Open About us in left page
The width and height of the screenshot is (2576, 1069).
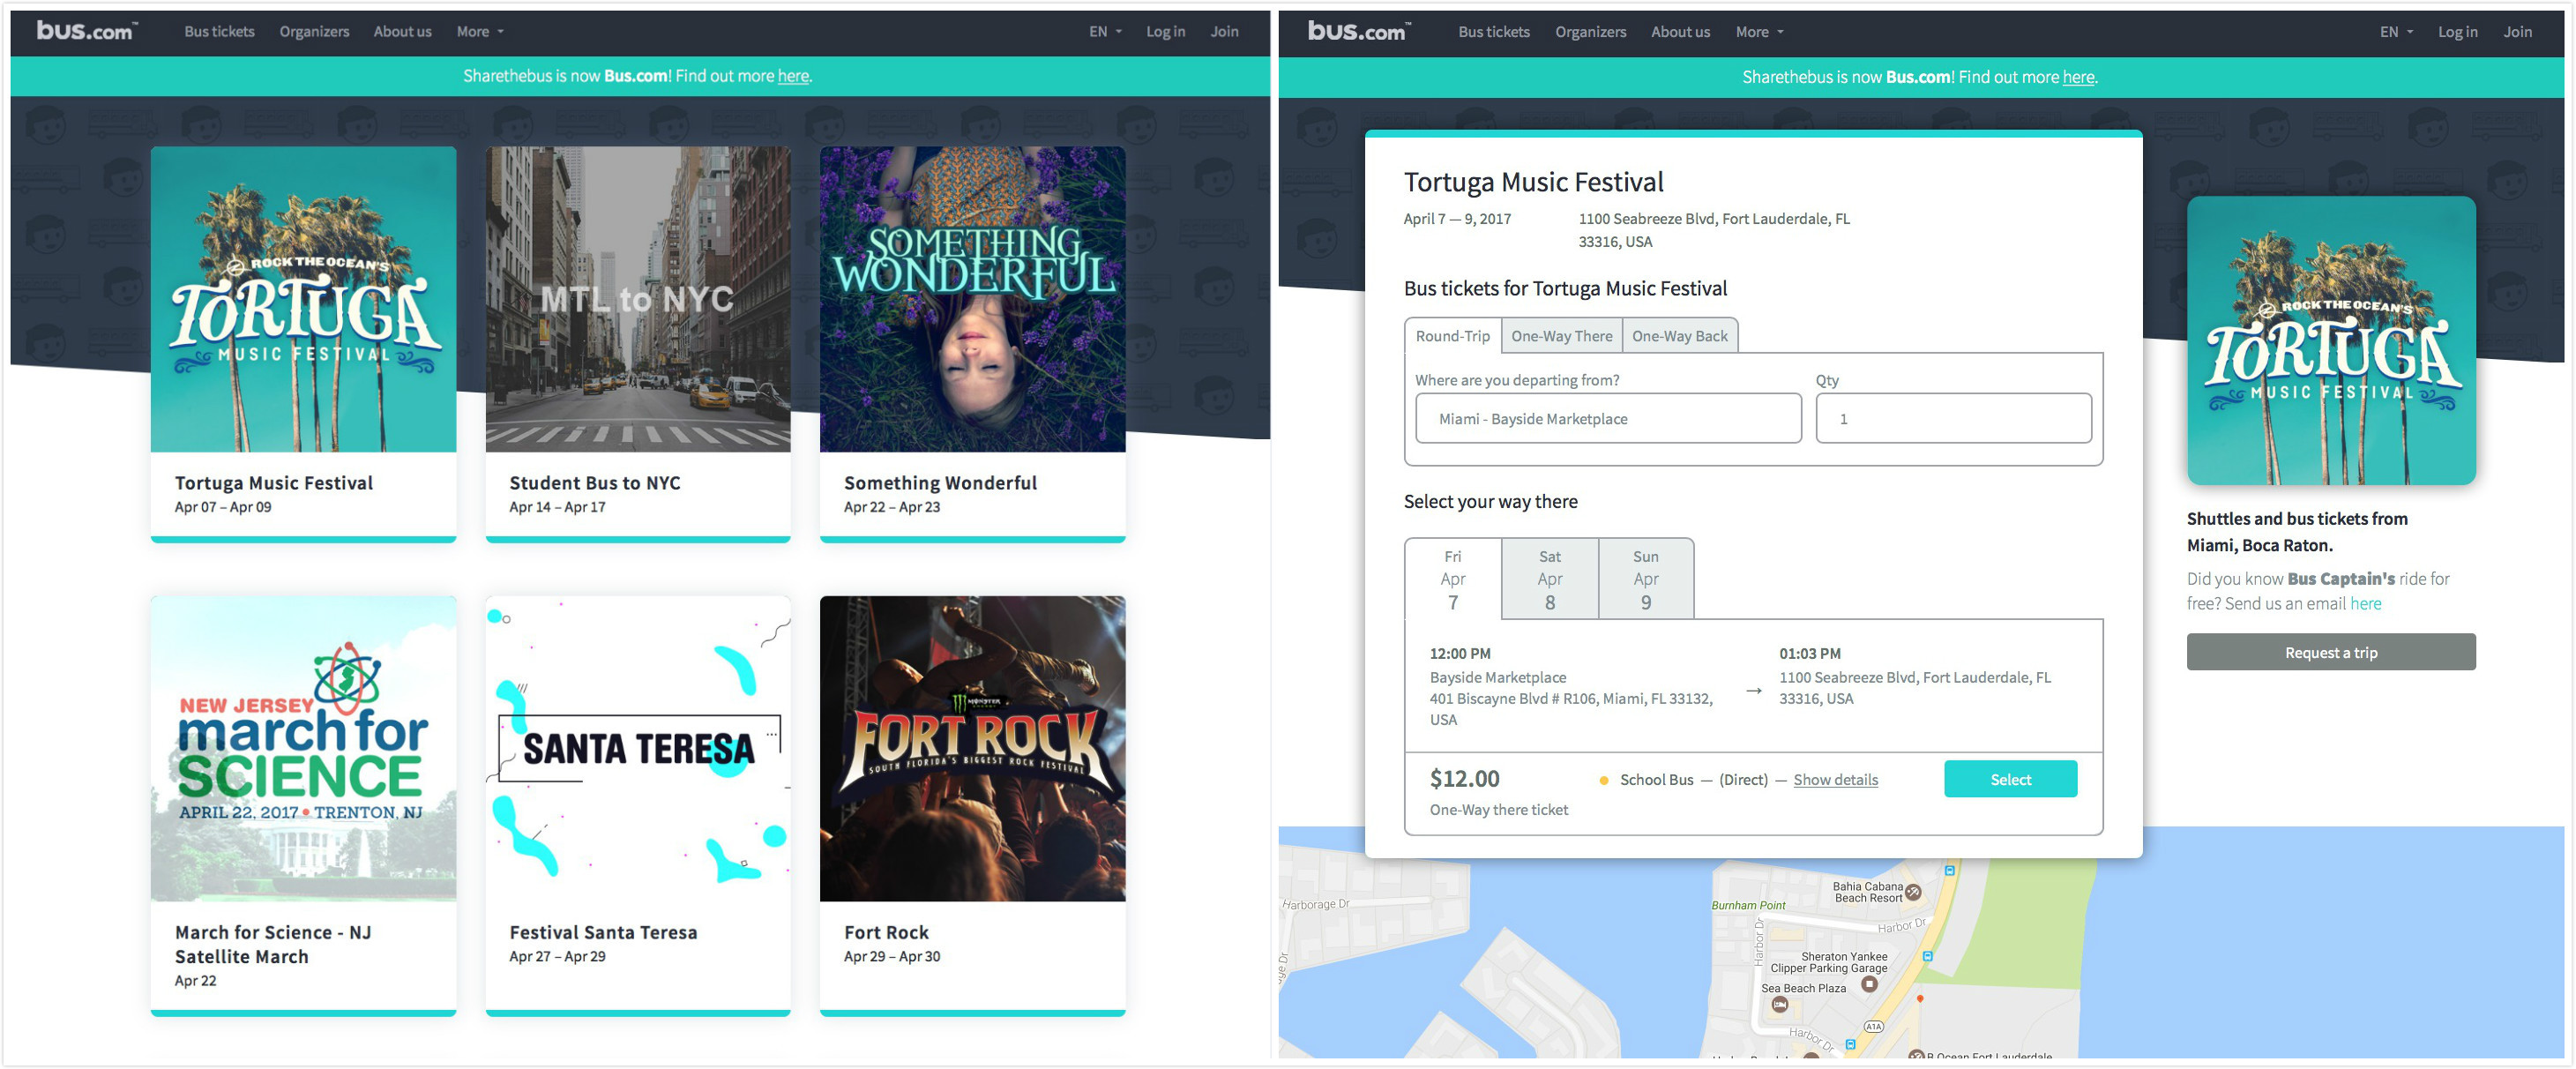click(x=402, y=32)
